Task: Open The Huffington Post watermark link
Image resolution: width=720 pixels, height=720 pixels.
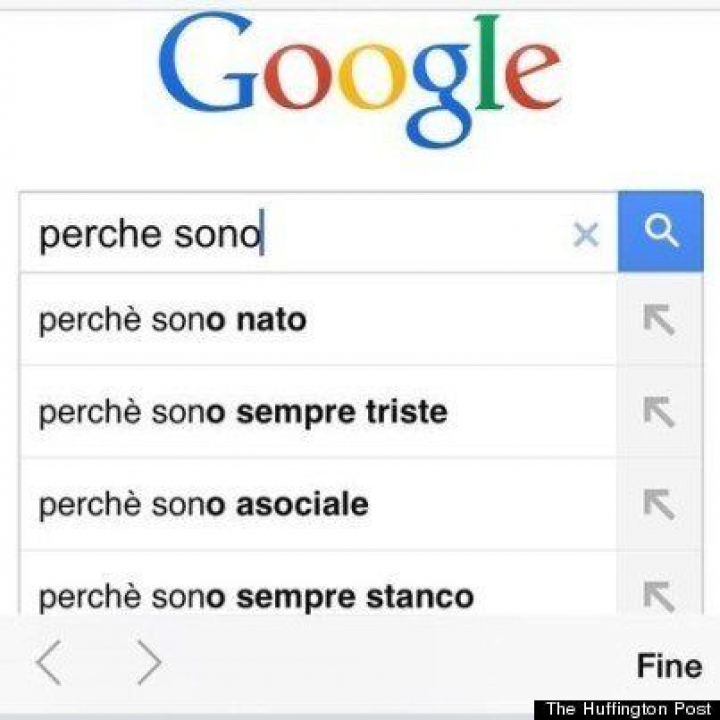Action: pyautogui.click(x=625, y=709)
